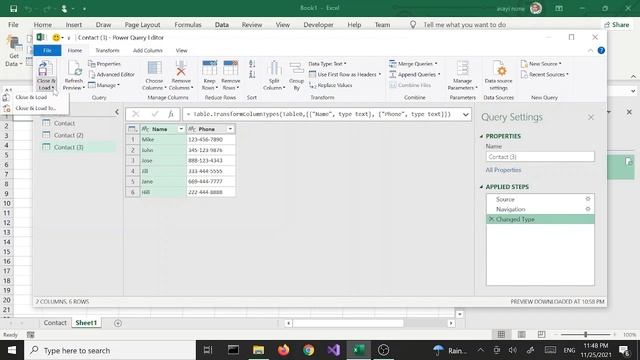Select the Contact (2) query

(69, 135)
